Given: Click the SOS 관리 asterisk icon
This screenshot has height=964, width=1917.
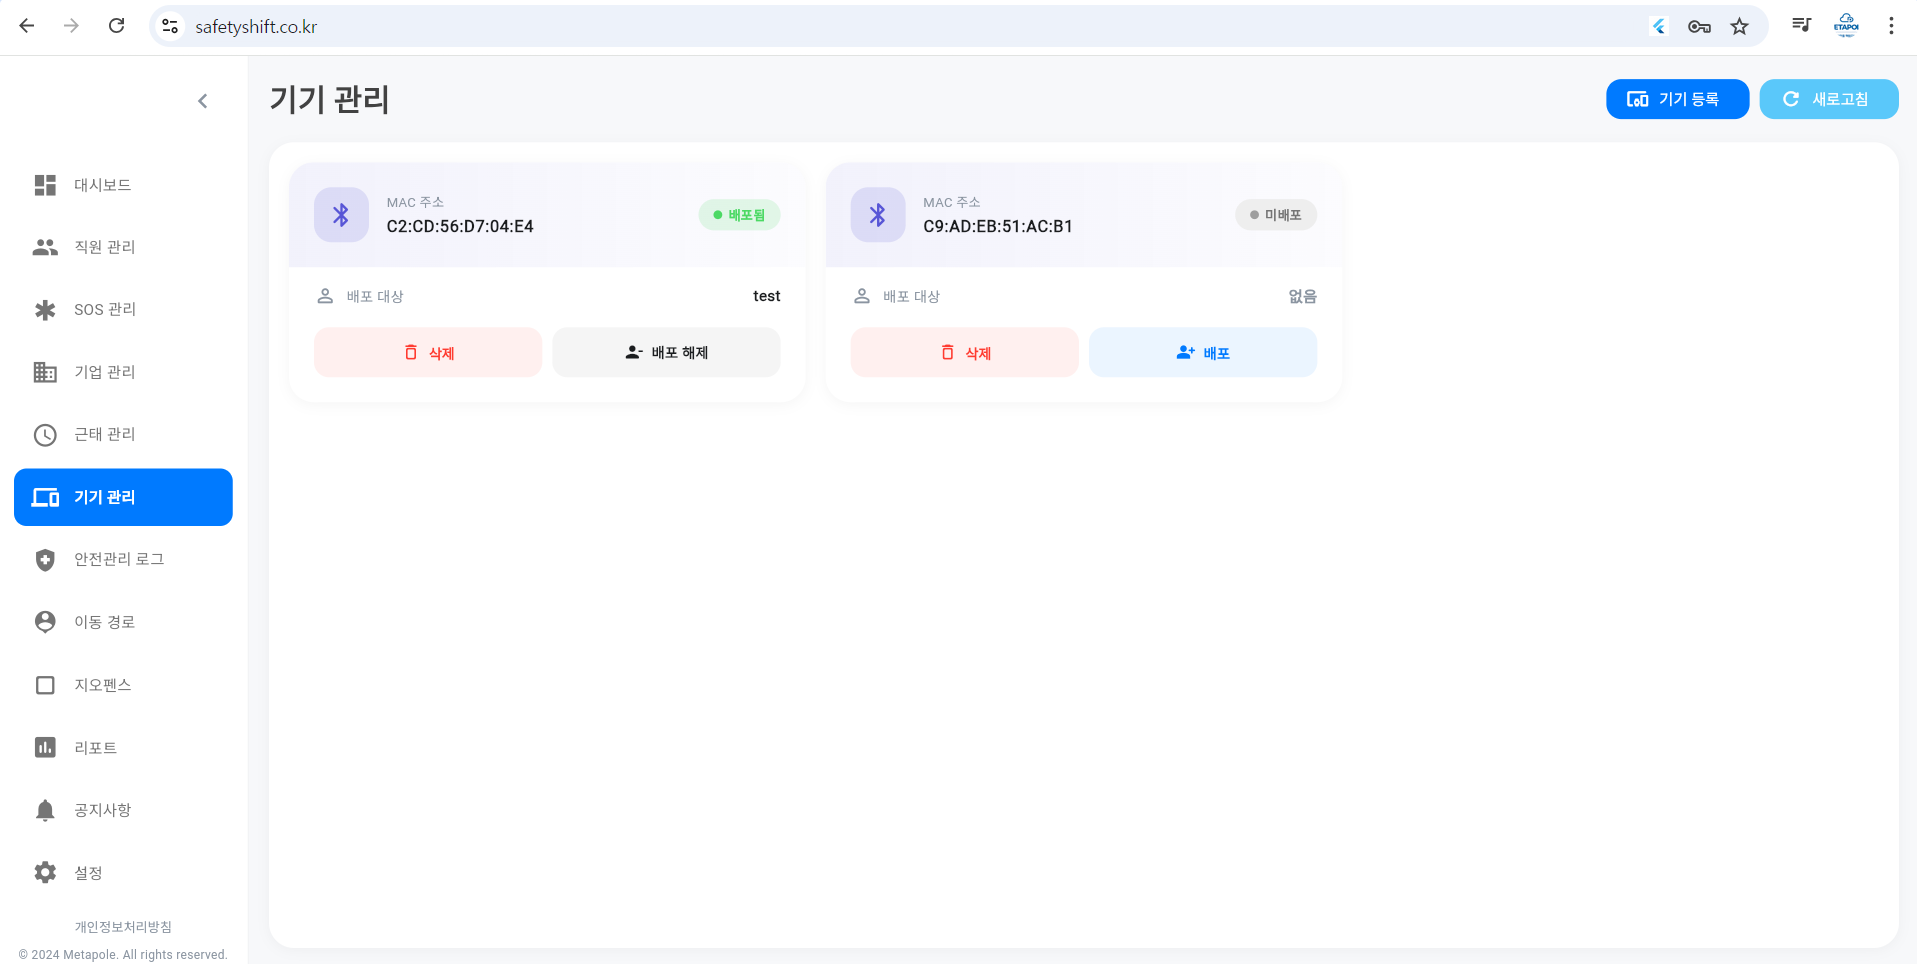Looking at the screenshot, I should pos(45,310).
